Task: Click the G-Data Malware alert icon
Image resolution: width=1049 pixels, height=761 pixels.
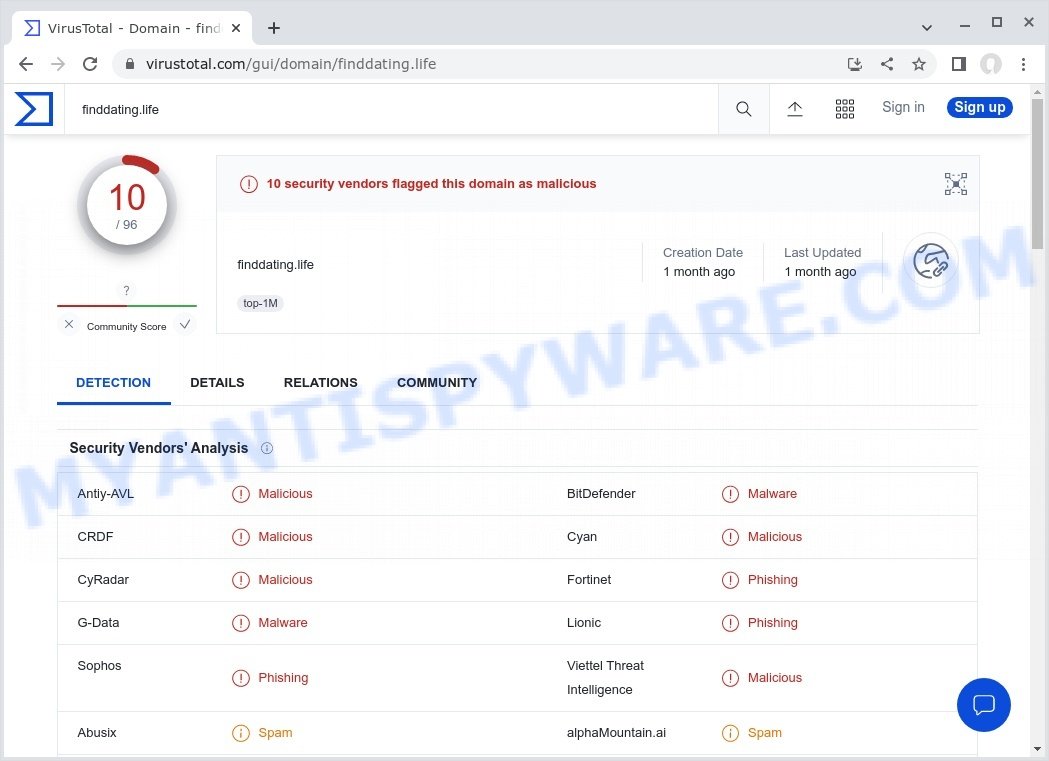Action: pos(240,623)
